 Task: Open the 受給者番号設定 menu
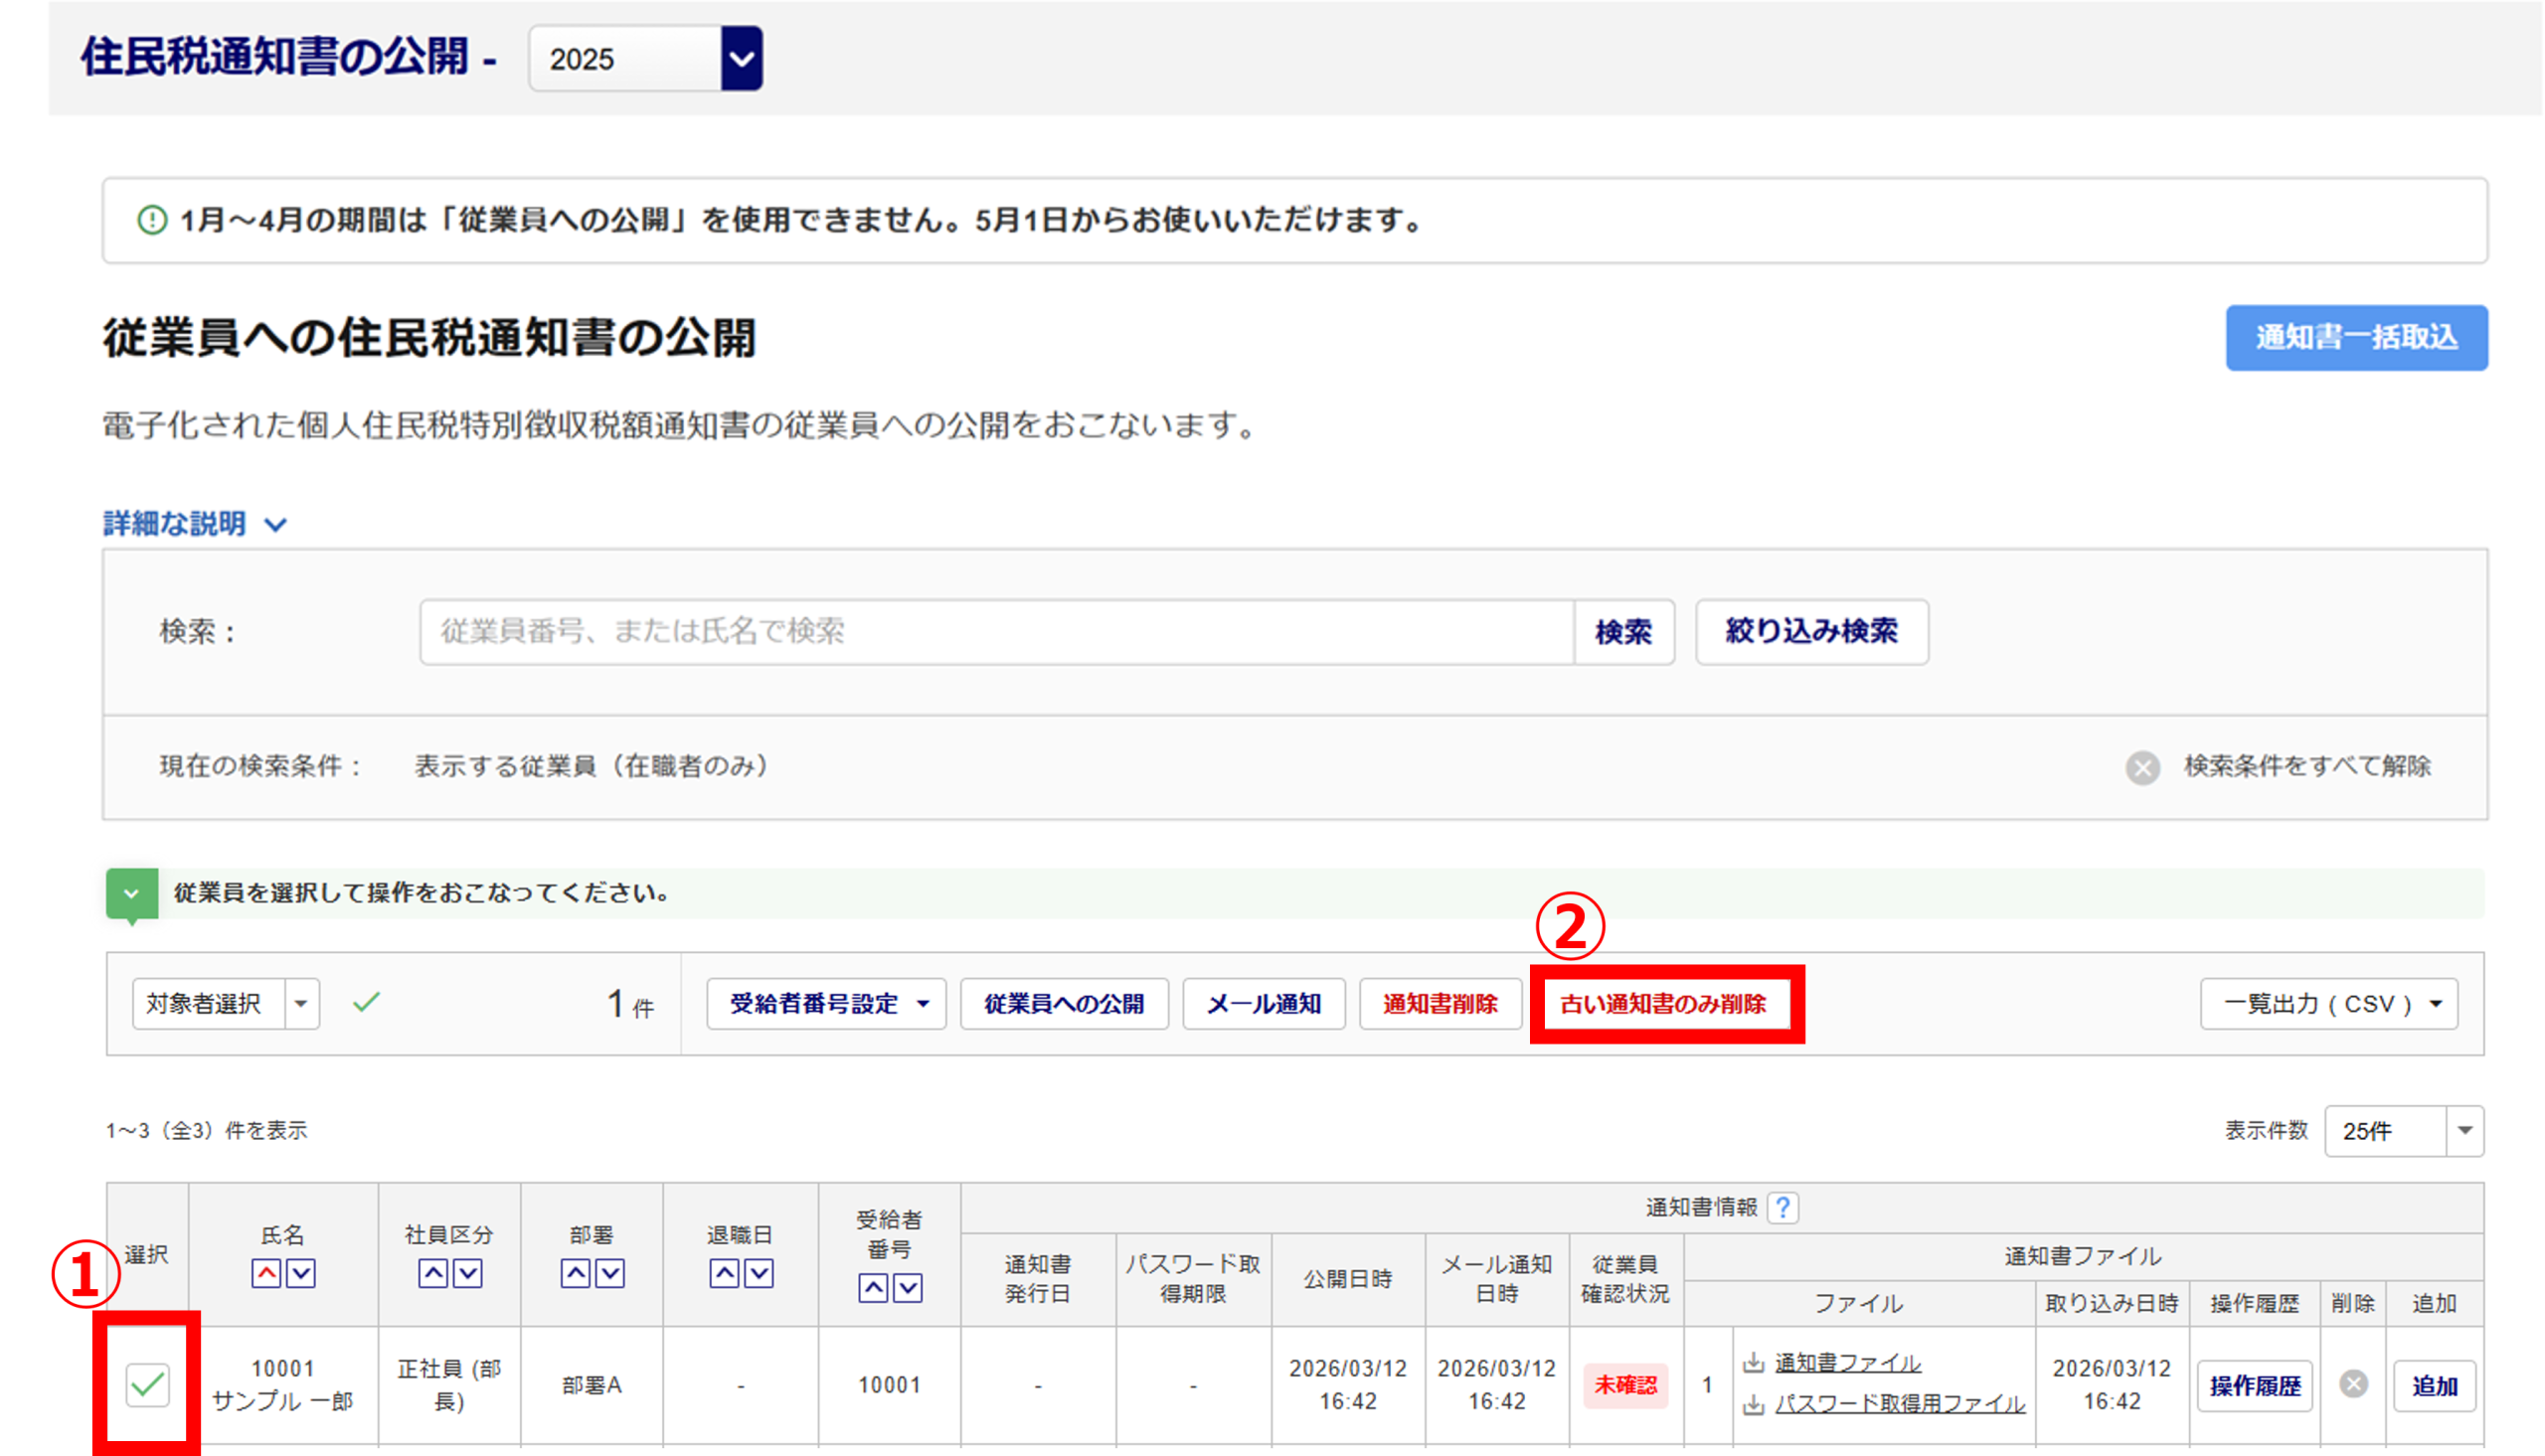tap(826, 1003)
